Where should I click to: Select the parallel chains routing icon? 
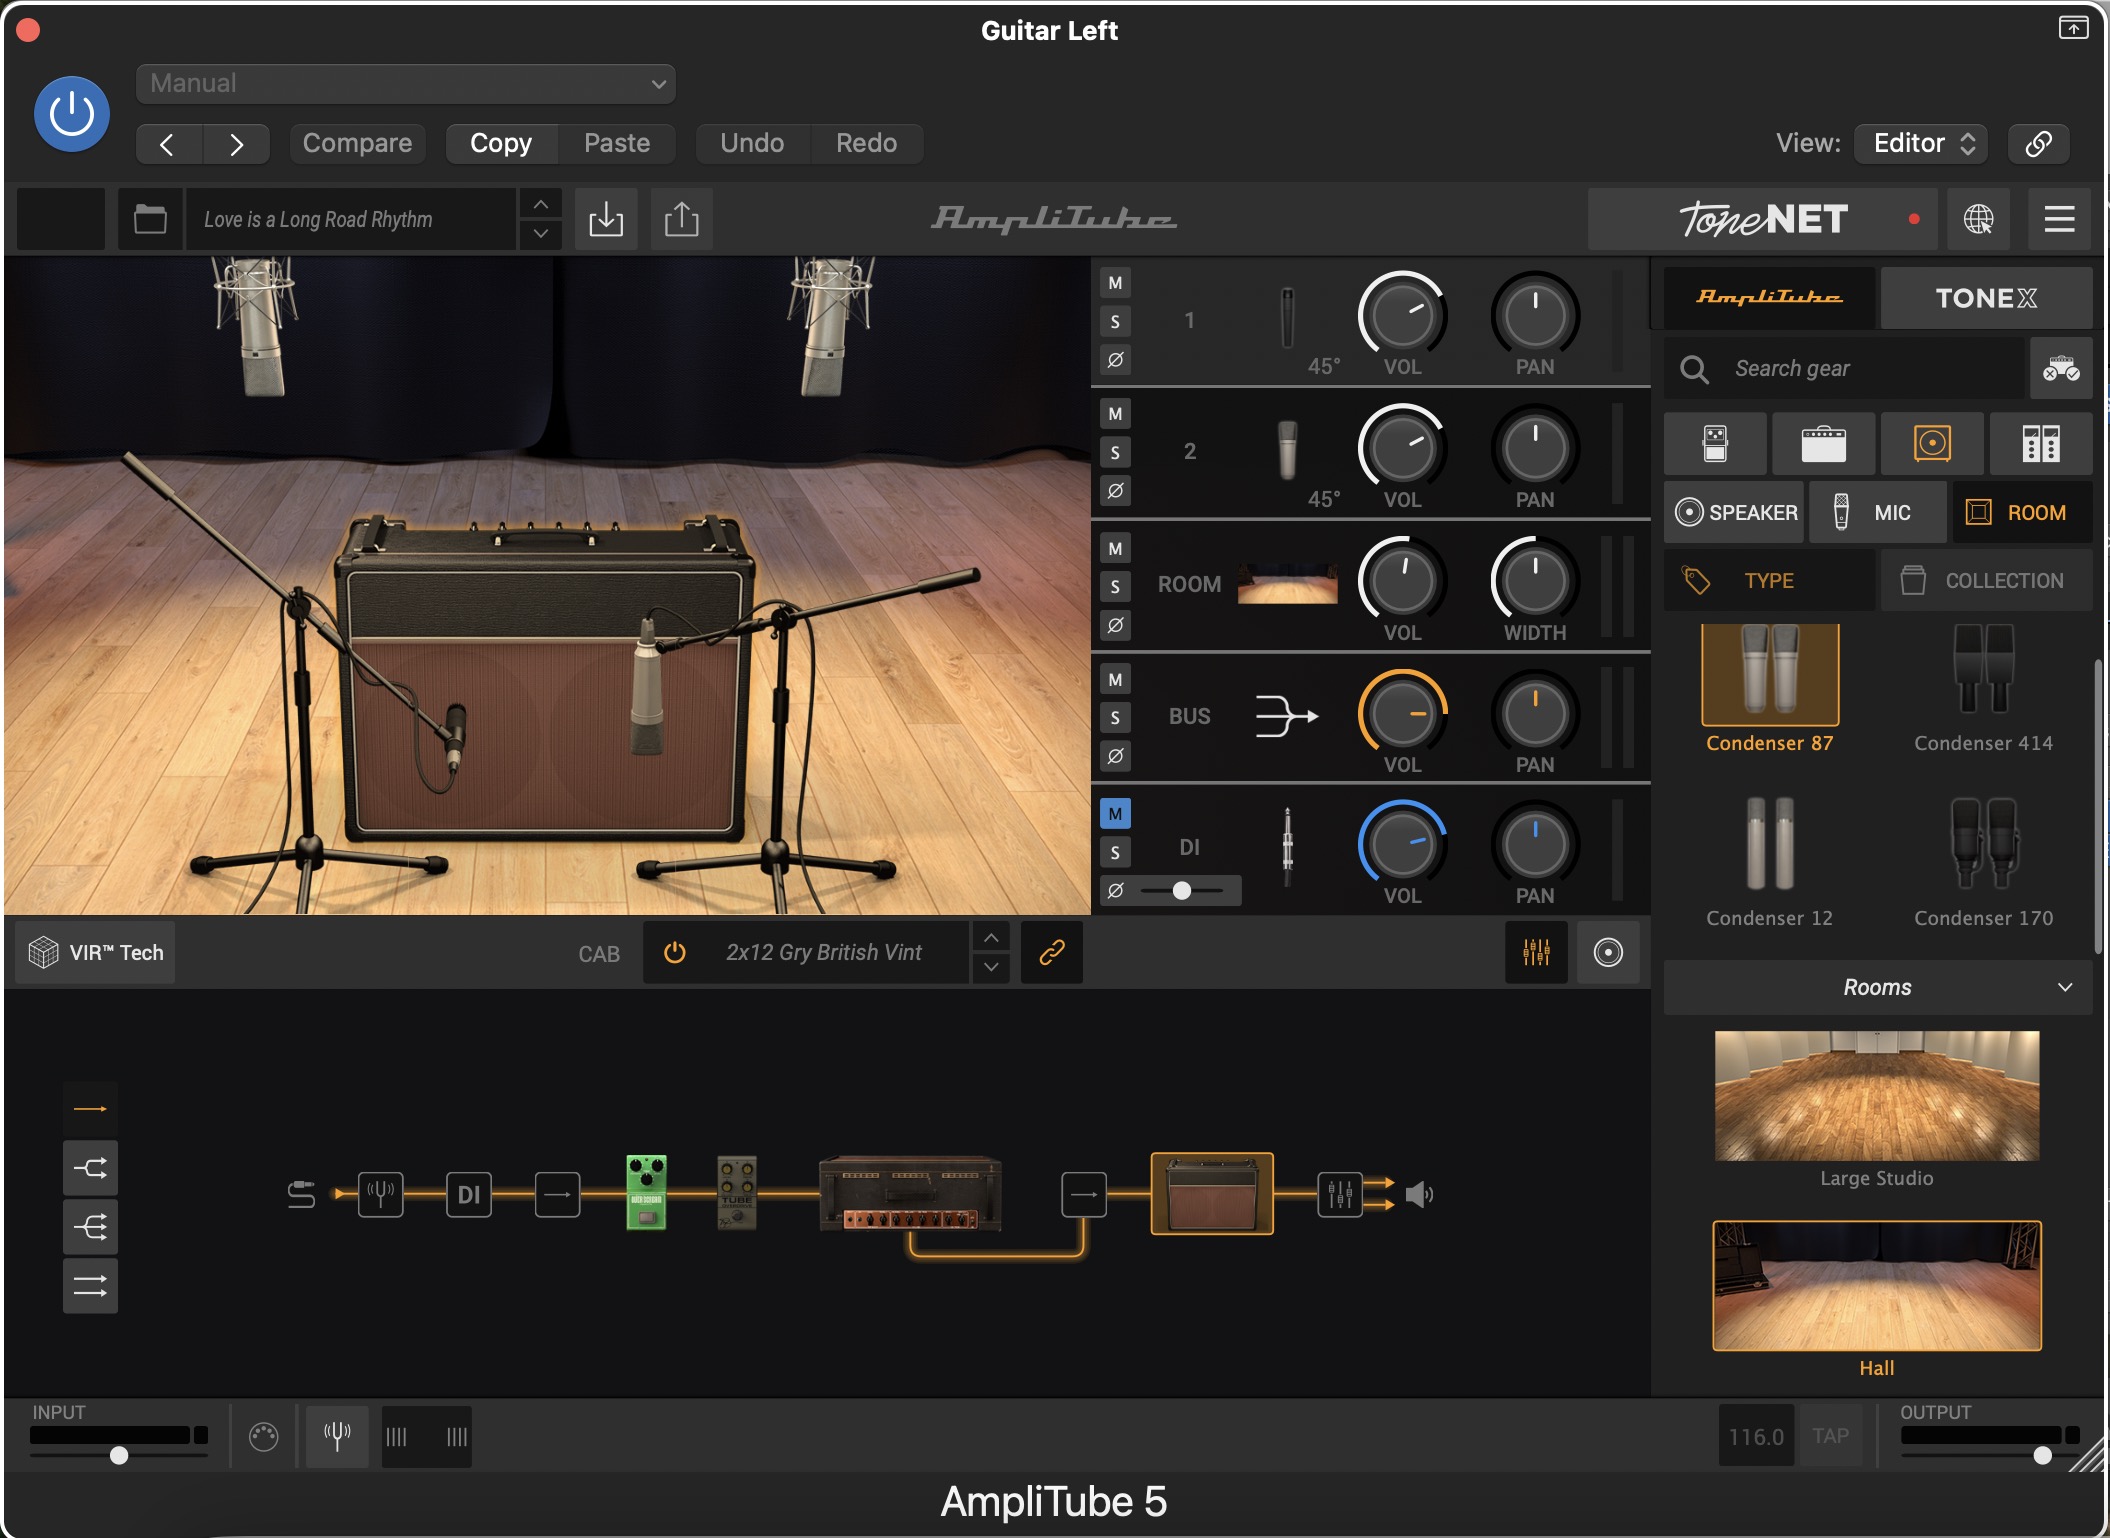tap(90, 1286)
